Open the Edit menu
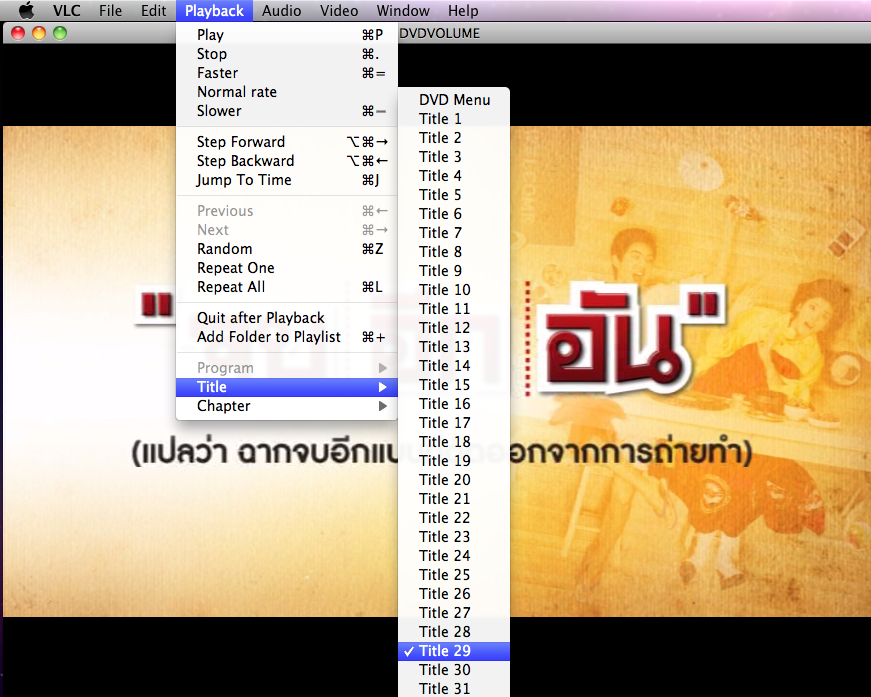 click(153, 11)
